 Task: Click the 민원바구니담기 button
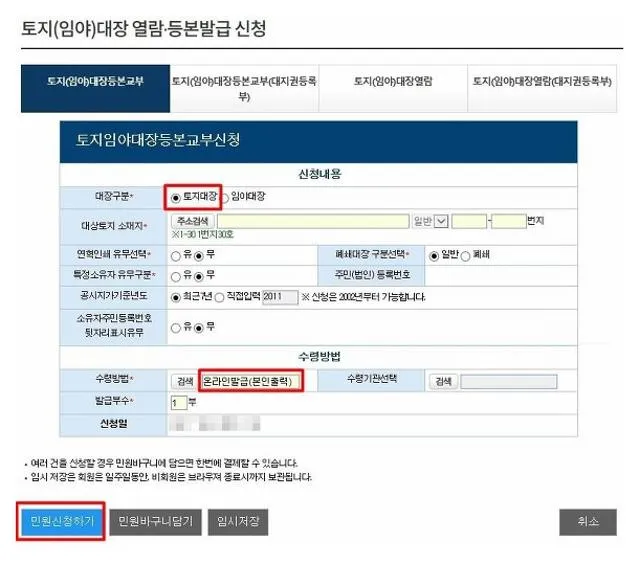coord(155,522)
